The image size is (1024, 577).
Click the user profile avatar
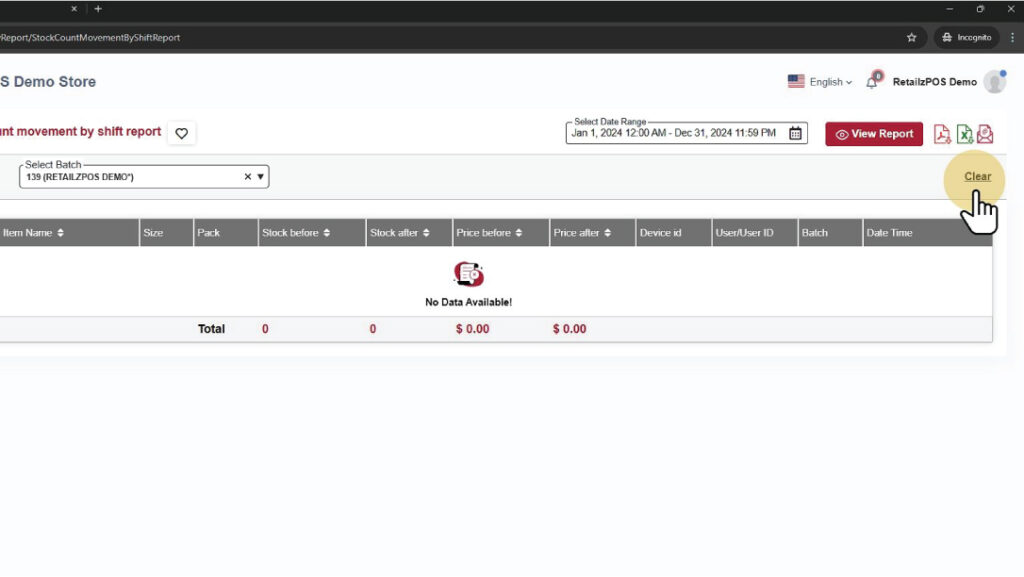pos(994,82)
